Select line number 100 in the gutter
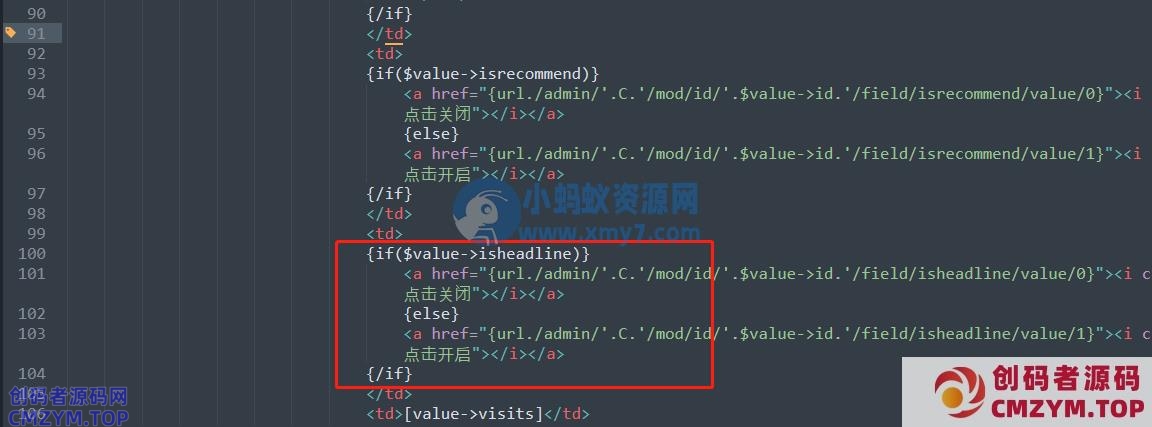The image size is (1152, 427). (30, 254)
